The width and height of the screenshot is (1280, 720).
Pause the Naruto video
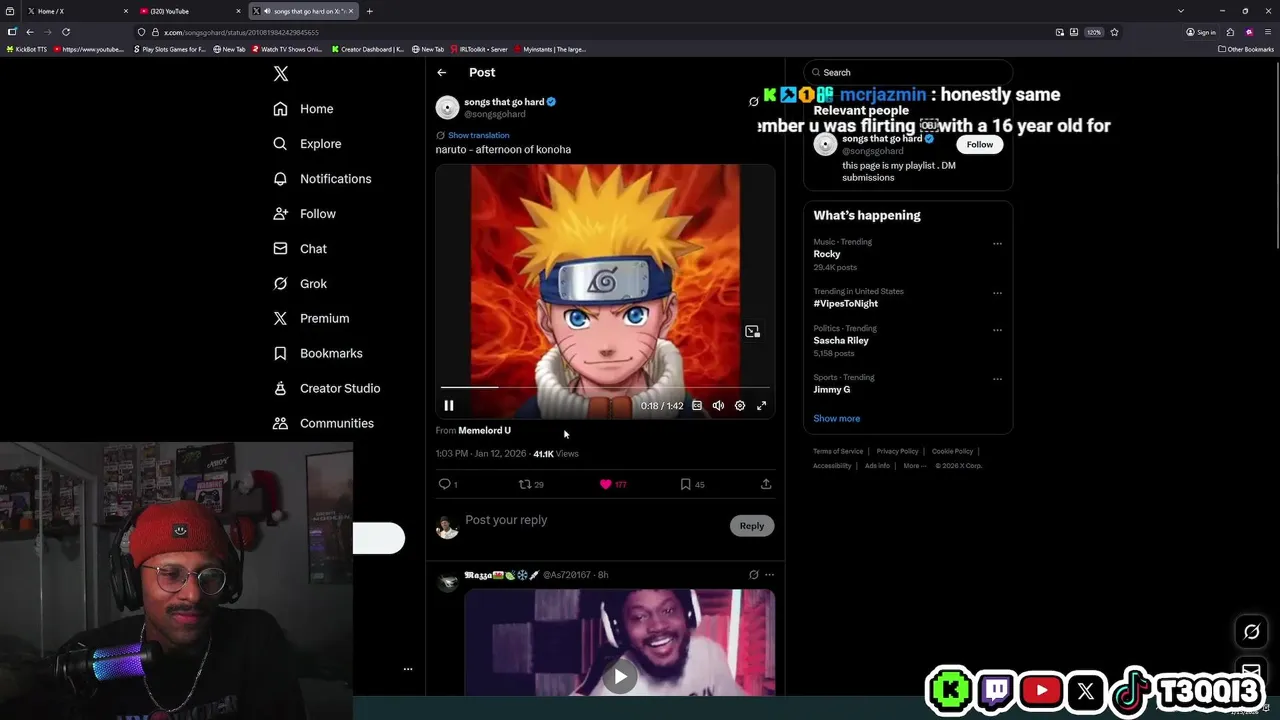(x=449, y=406)
